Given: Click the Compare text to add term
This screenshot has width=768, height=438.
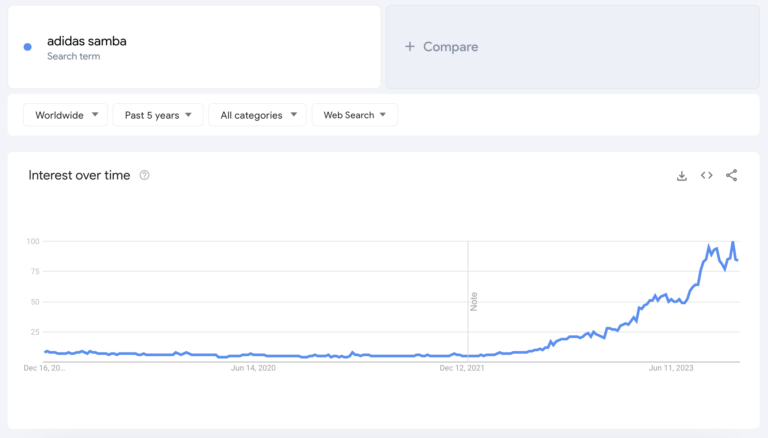Looking at the screenshot, I should [450, 47].
